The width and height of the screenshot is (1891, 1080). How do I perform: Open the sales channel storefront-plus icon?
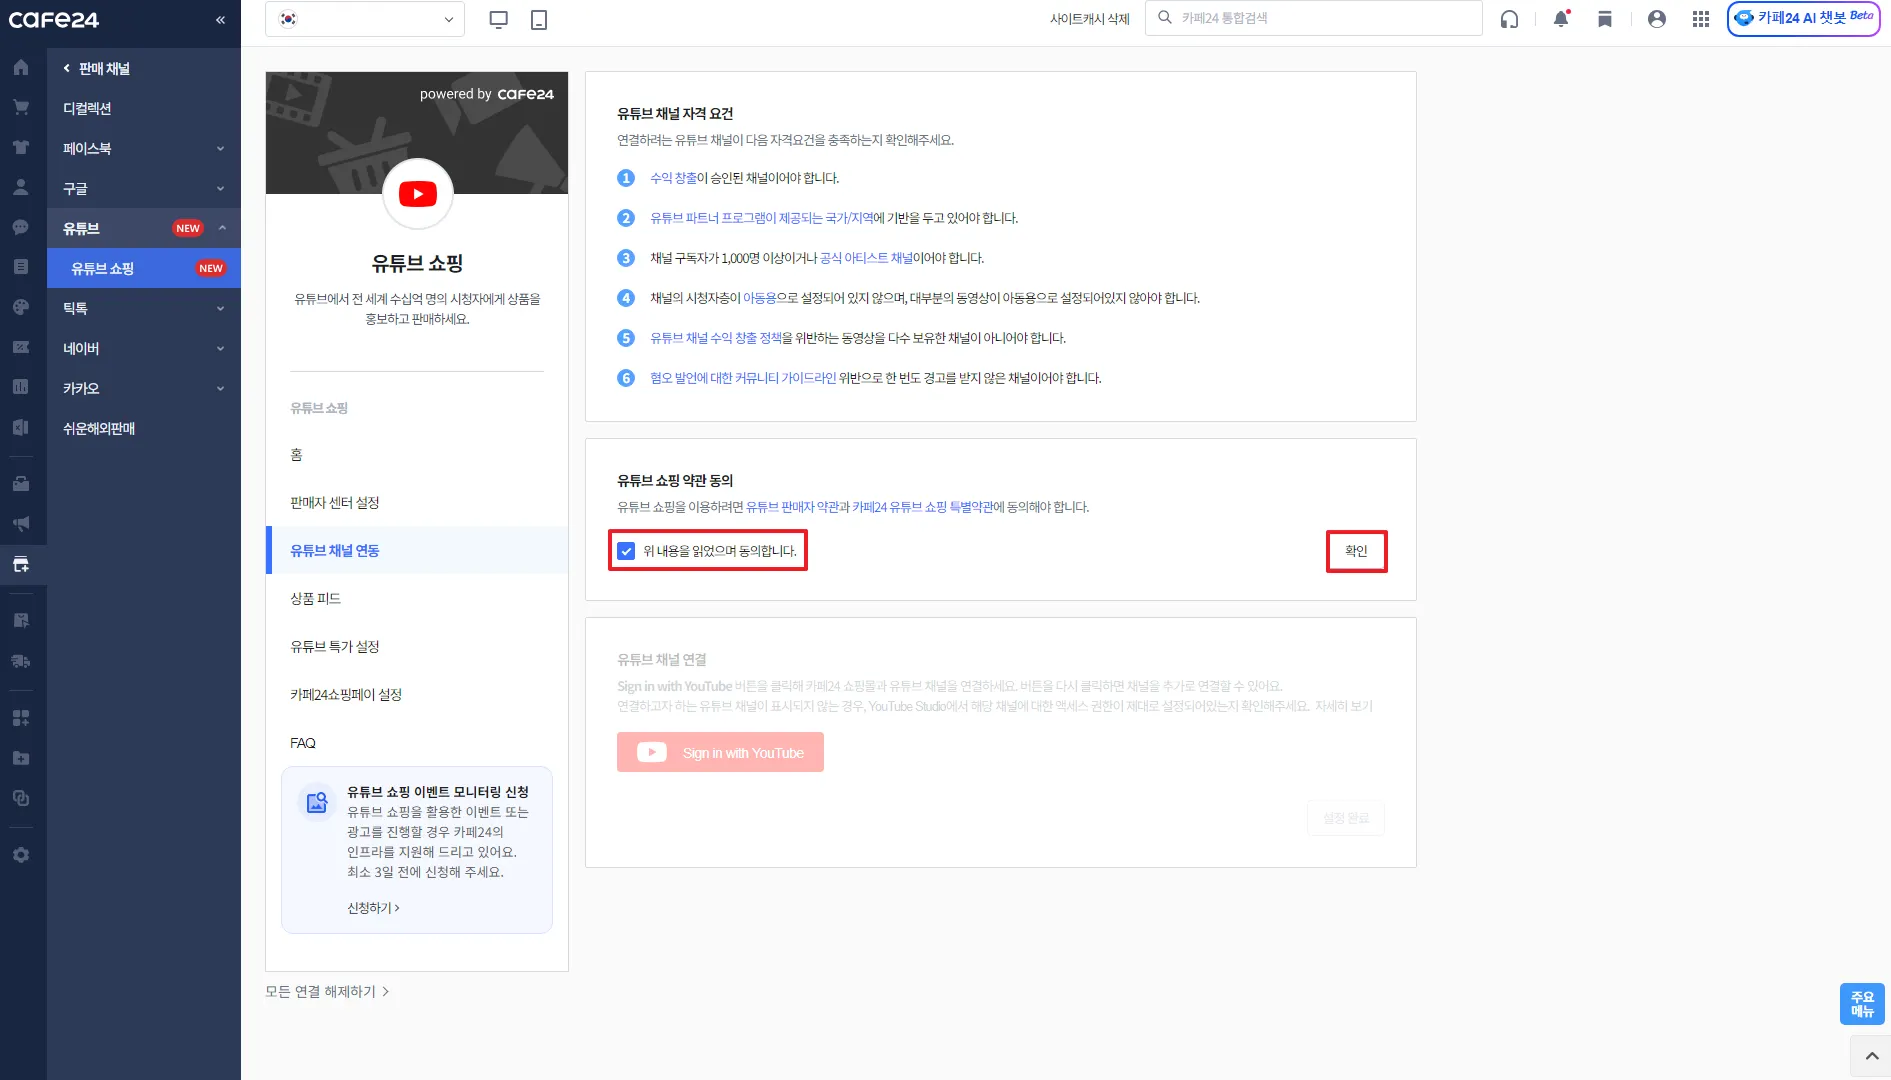tap(21, 564)
